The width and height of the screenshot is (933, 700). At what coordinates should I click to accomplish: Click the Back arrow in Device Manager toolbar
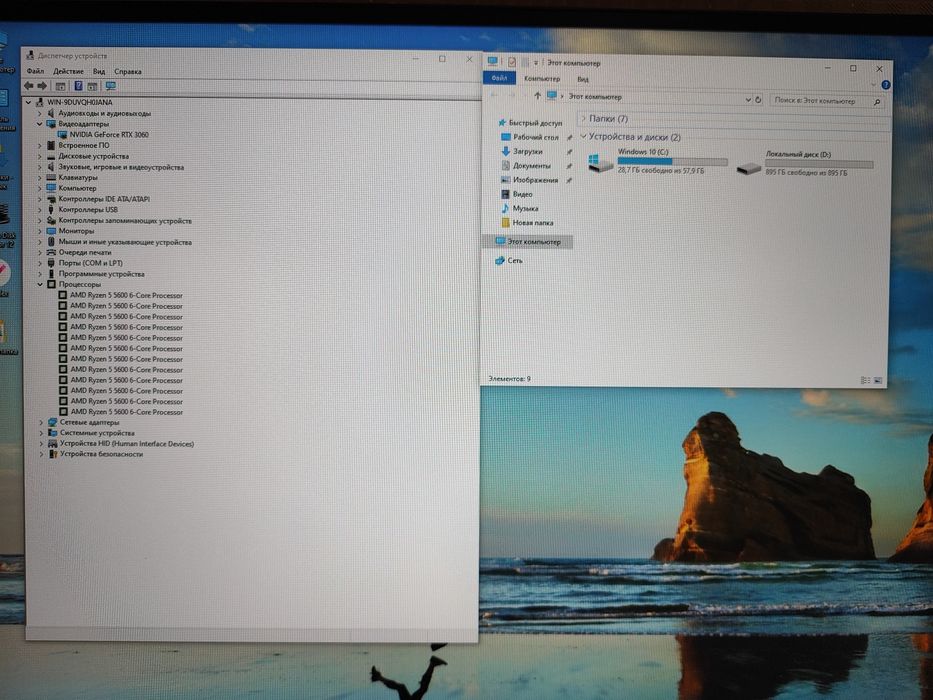point(29,86)
